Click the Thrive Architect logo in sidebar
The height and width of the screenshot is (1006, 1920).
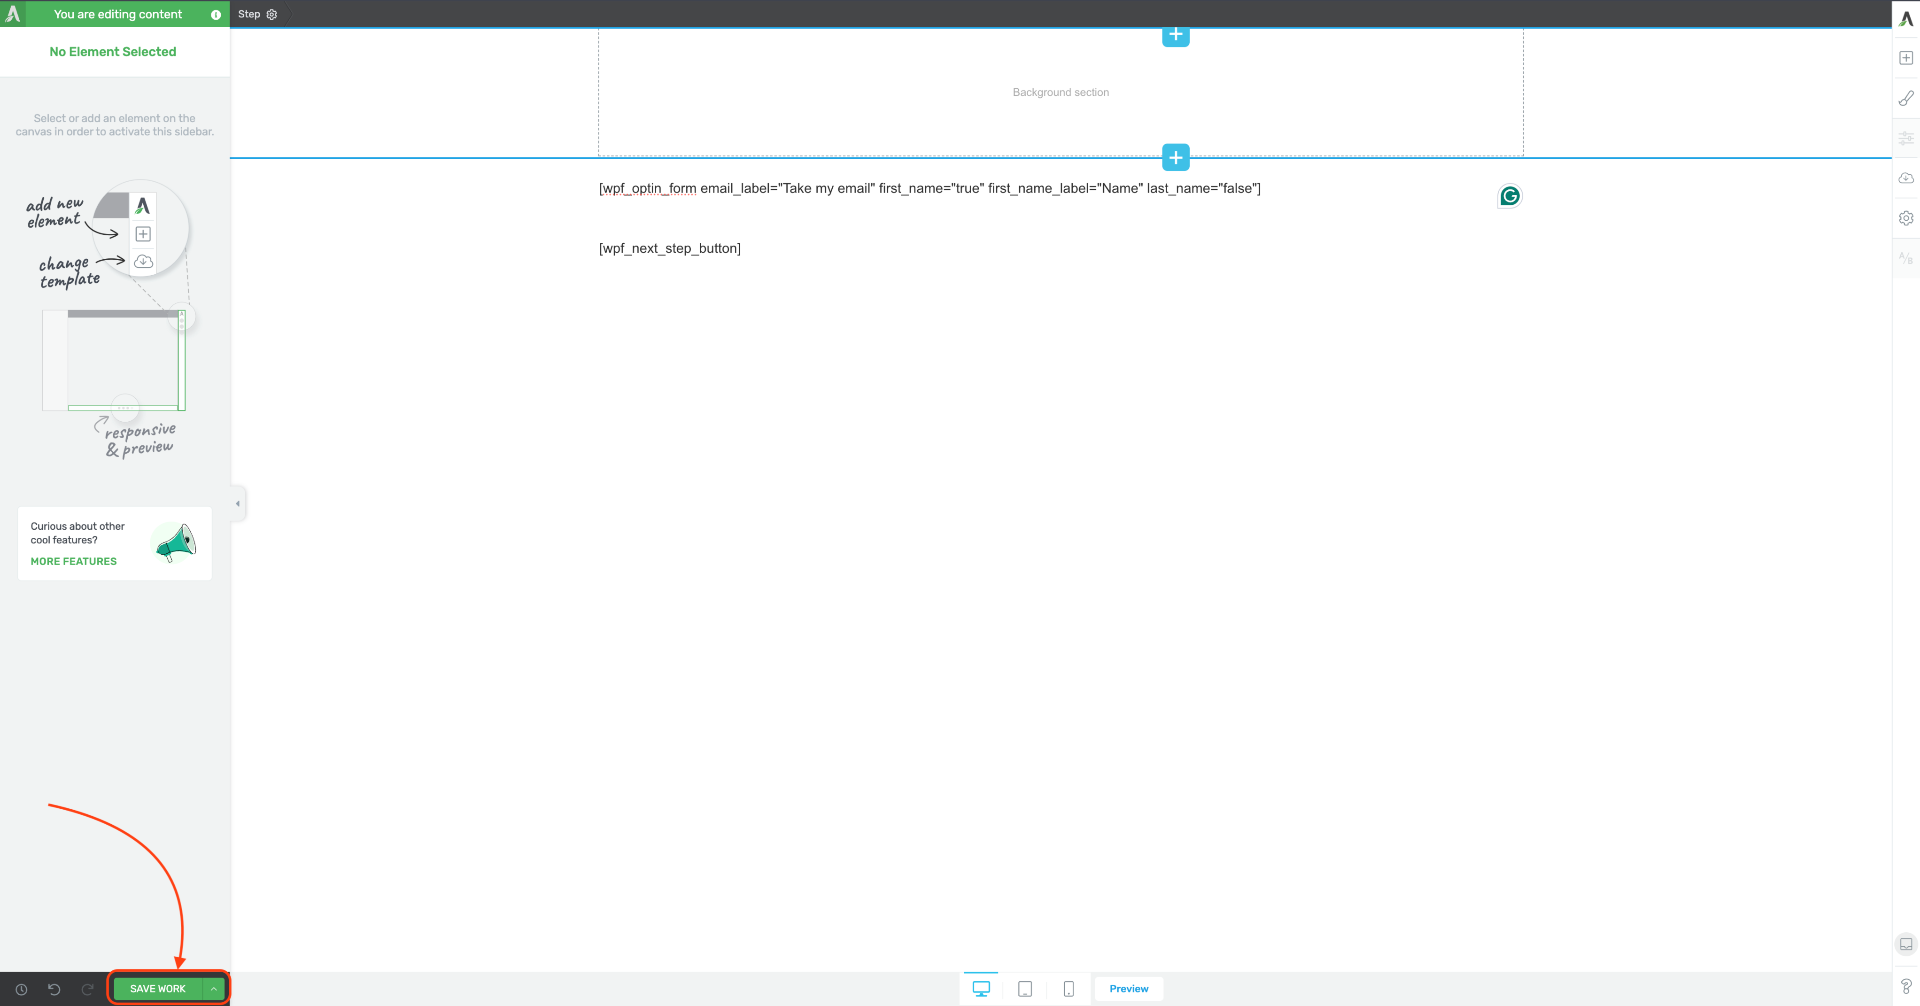pos(1906,16)
